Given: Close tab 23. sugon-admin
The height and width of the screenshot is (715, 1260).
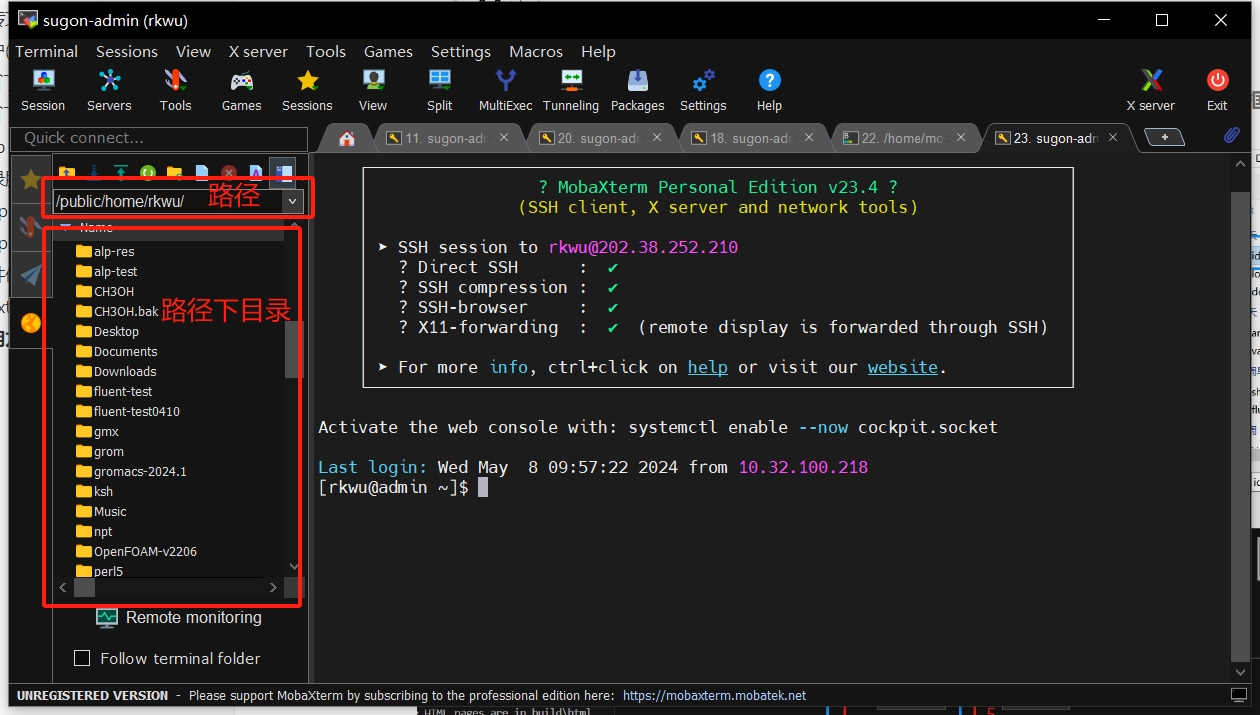Looking at the screenshot, I should click(1113, 138).
